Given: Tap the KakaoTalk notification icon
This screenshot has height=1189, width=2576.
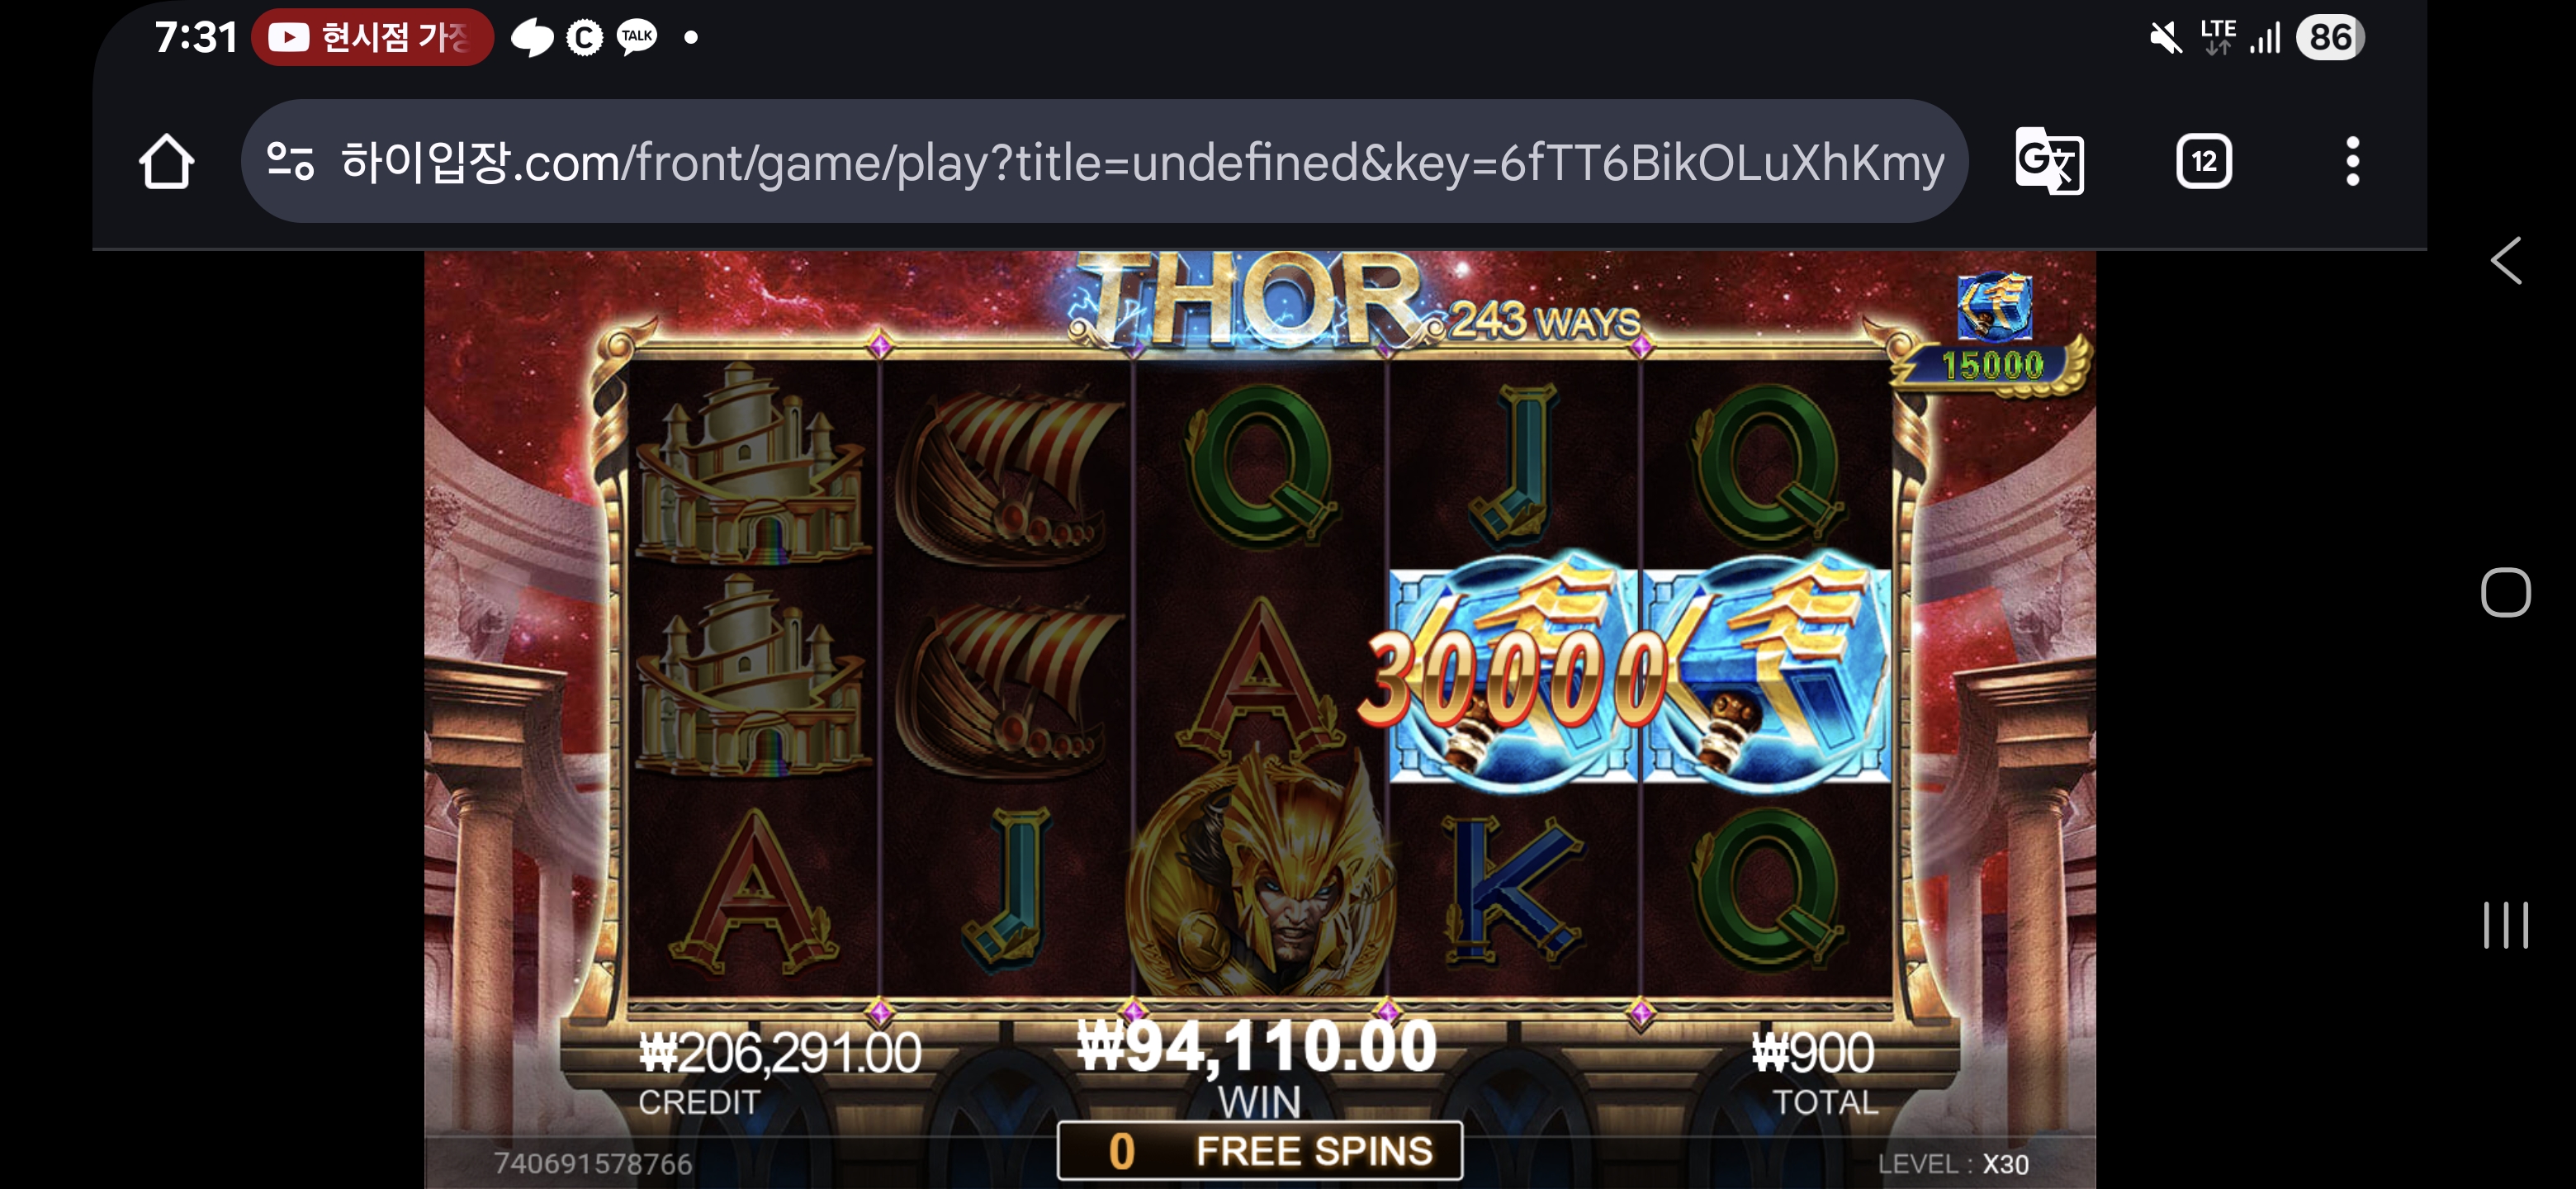Looking at the screenshot, I should pos(637,37).
